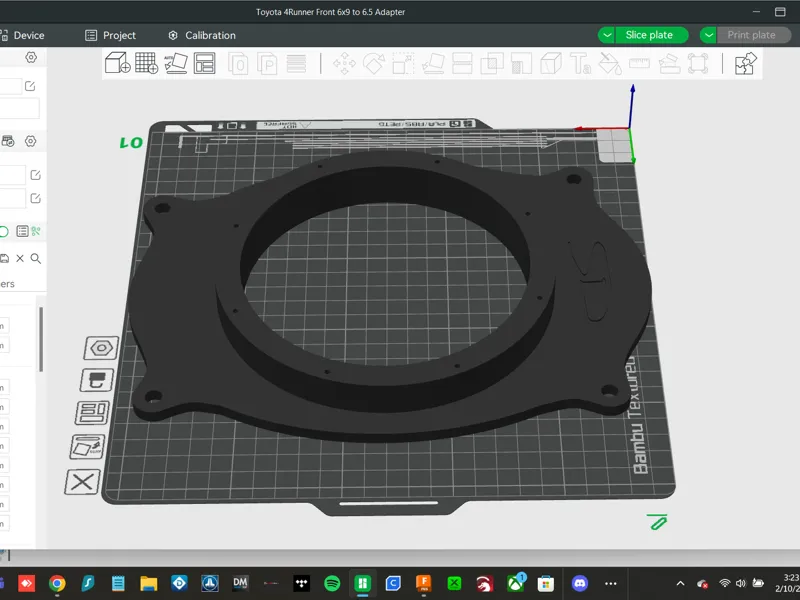
Task: Click the Add plate grid icon
Action: pos(146,63)
